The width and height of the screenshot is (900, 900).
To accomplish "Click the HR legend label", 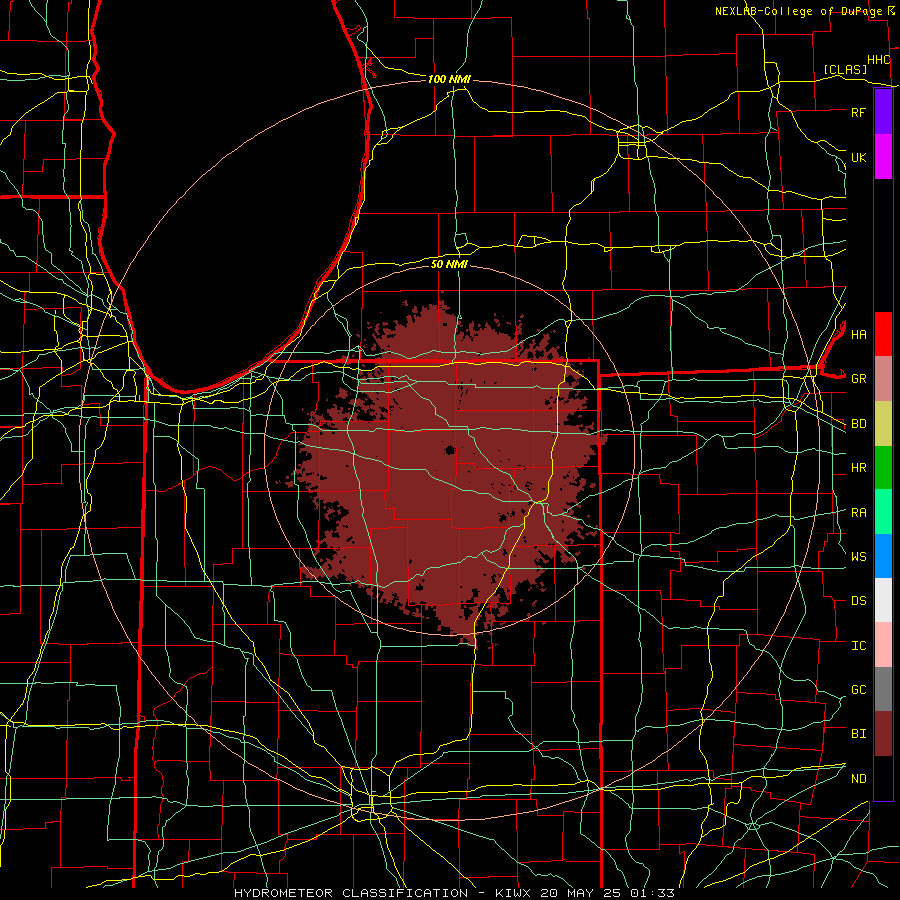I will click(x=858, y=468).
